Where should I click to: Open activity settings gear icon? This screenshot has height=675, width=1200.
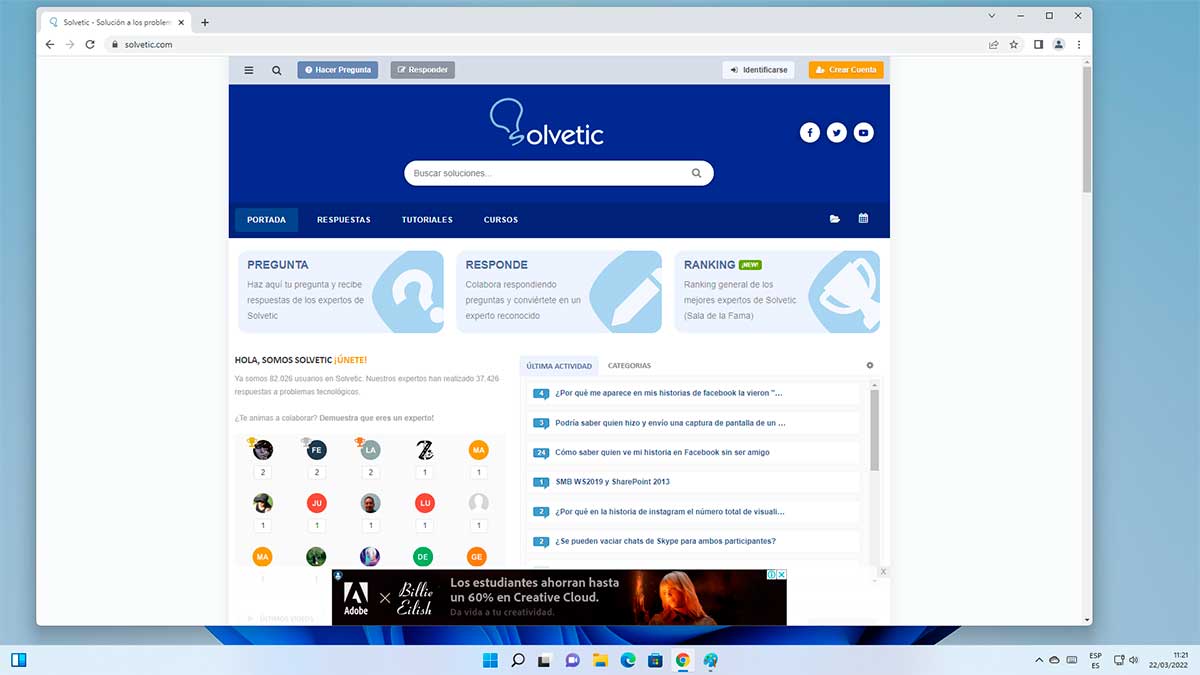coord(870,366)
